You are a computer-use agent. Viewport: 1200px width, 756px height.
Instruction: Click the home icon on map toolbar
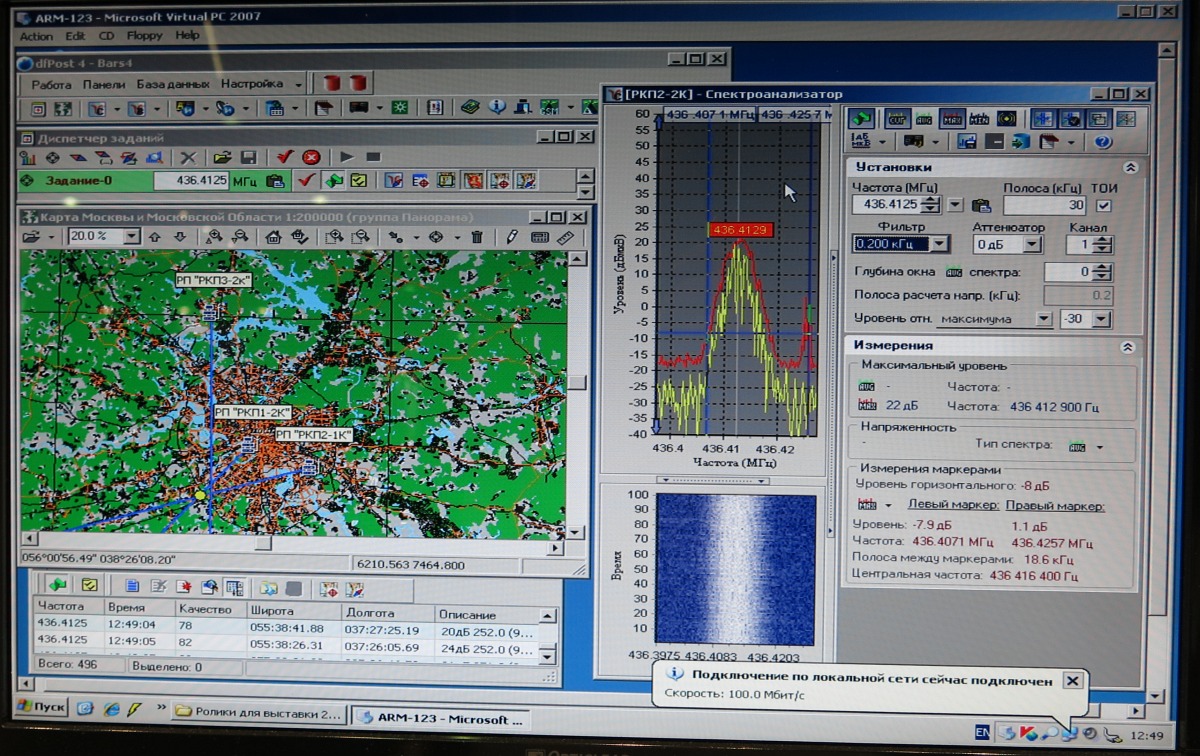pos(272,237)
